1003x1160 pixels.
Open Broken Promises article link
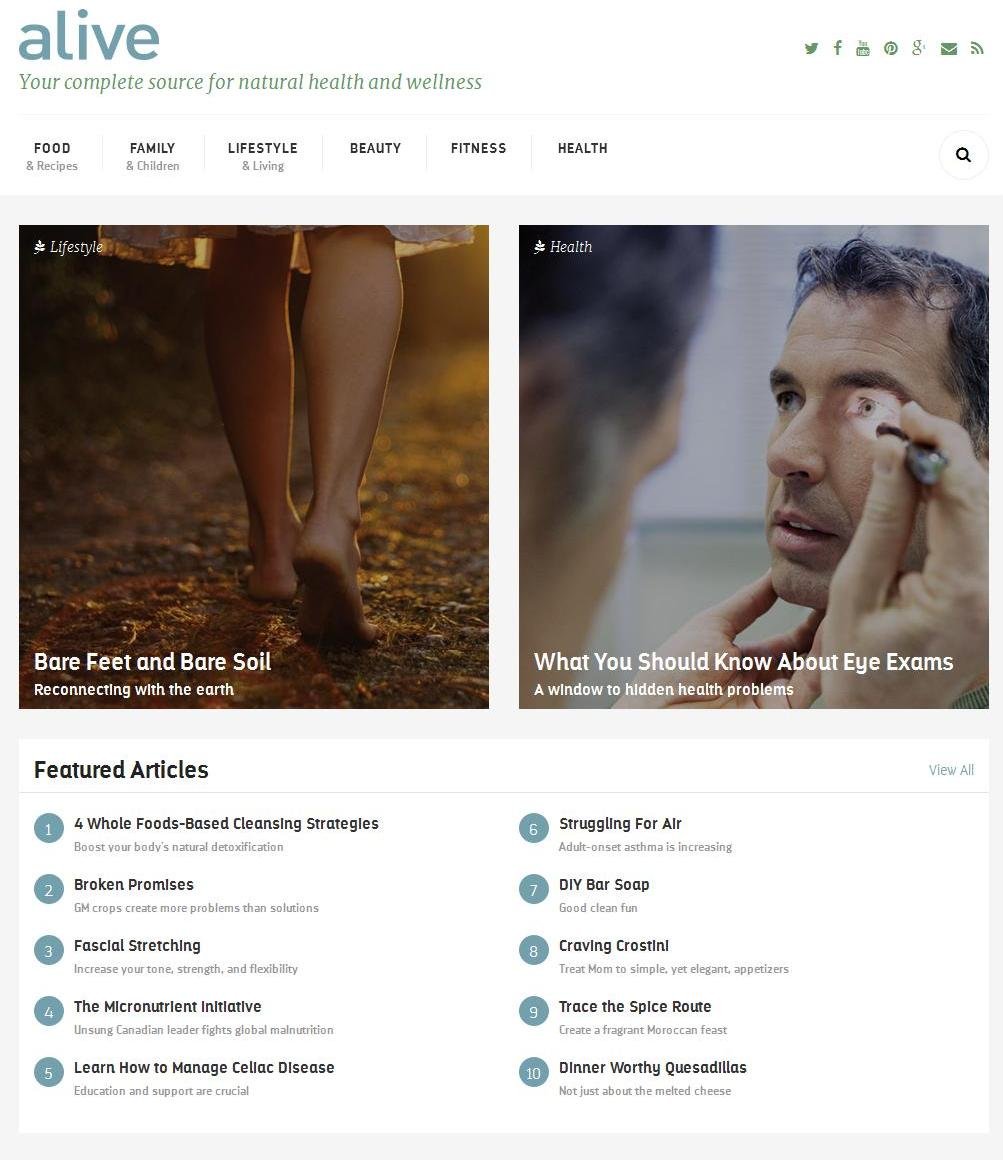point(134,885)
